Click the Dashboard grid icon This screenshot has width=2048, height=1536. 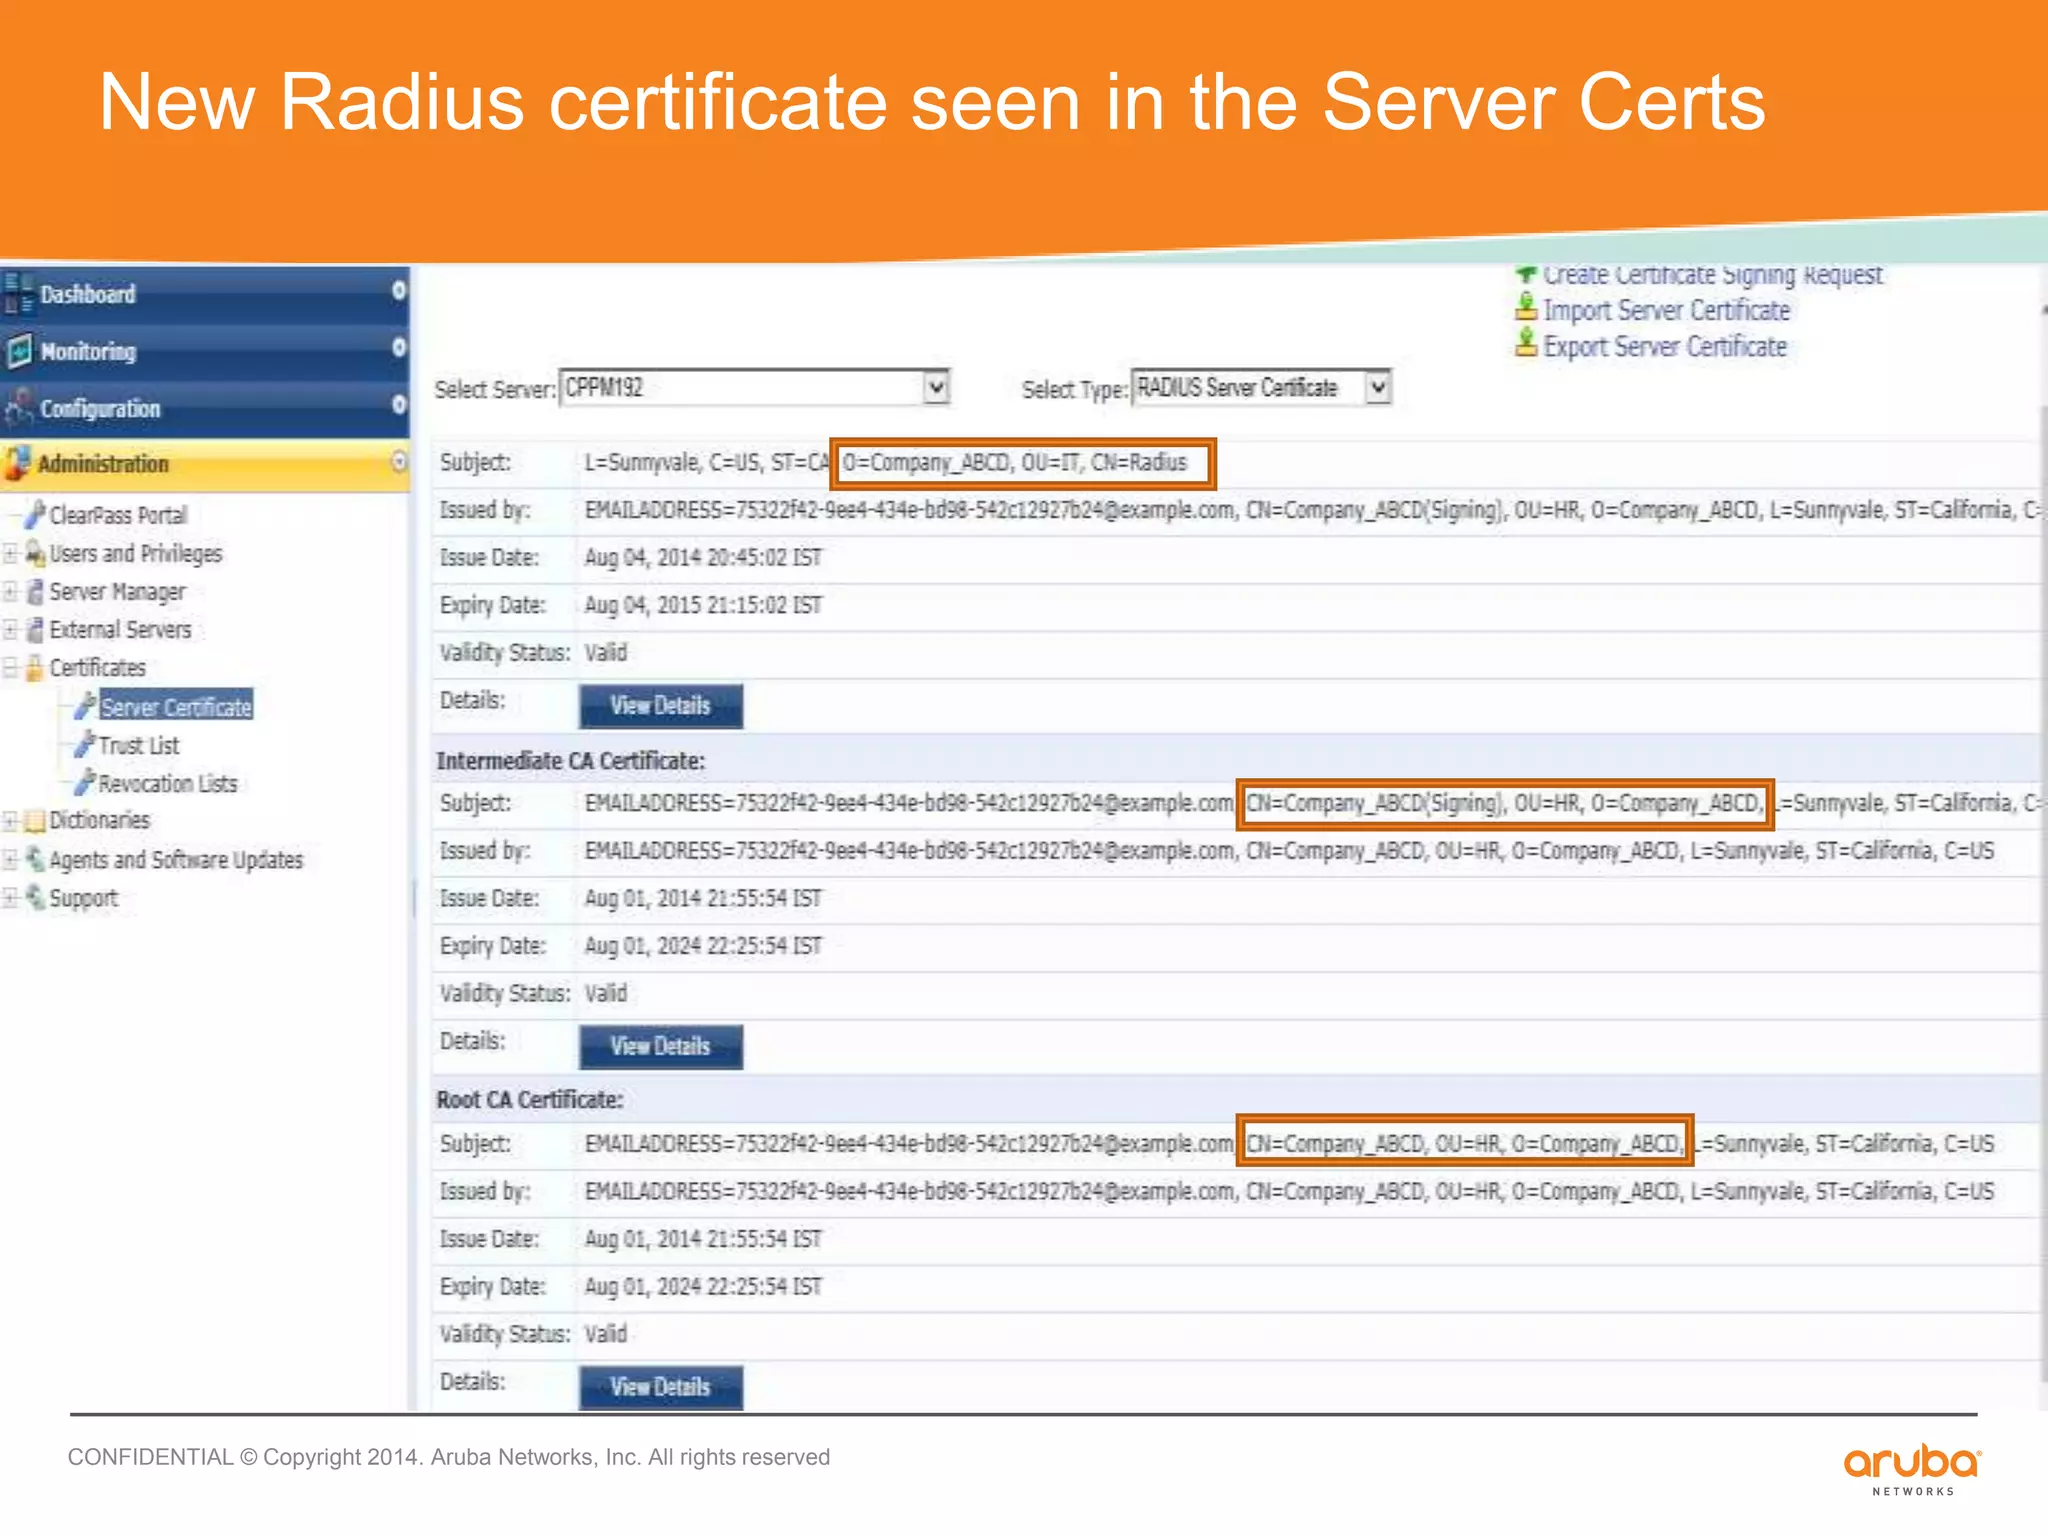[19, 294]
